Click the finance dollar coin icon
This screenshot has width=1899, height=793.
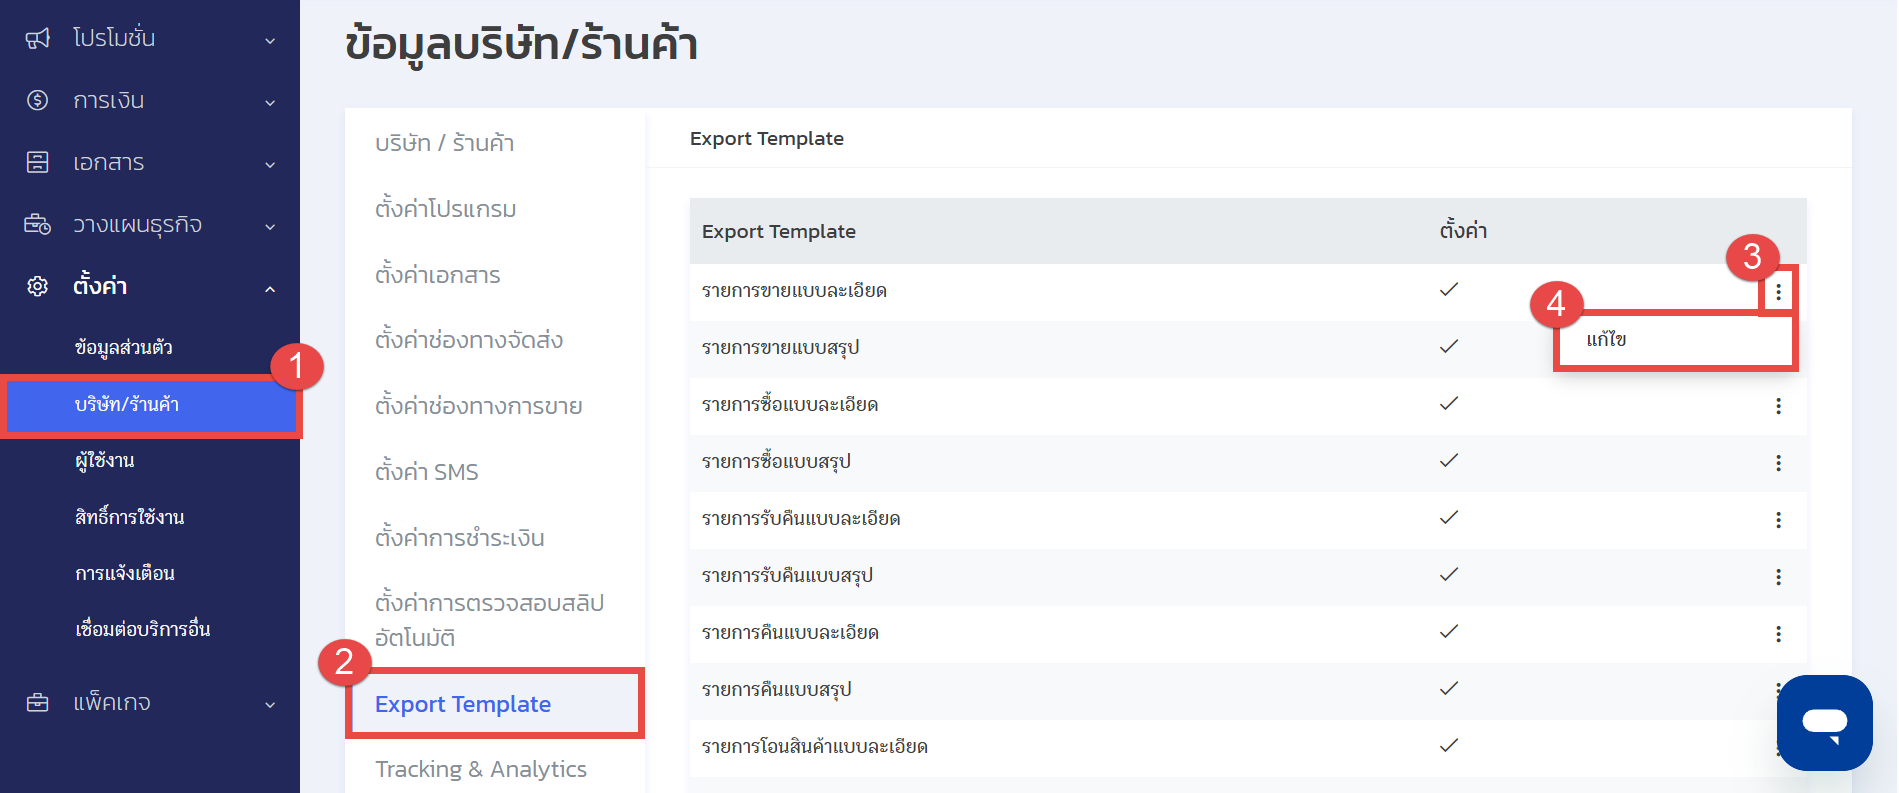(37, 100)
